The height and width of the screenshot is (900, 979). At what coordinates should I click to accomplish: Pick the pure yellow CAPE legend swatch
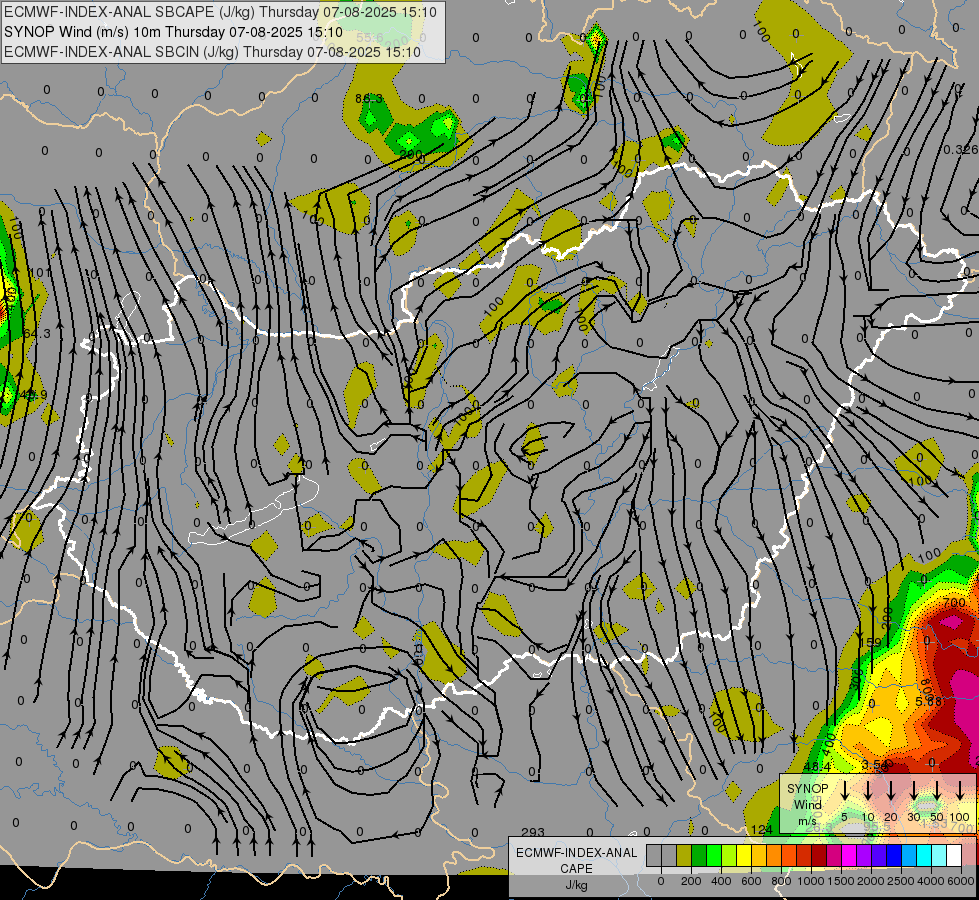[x=744, y=855]
